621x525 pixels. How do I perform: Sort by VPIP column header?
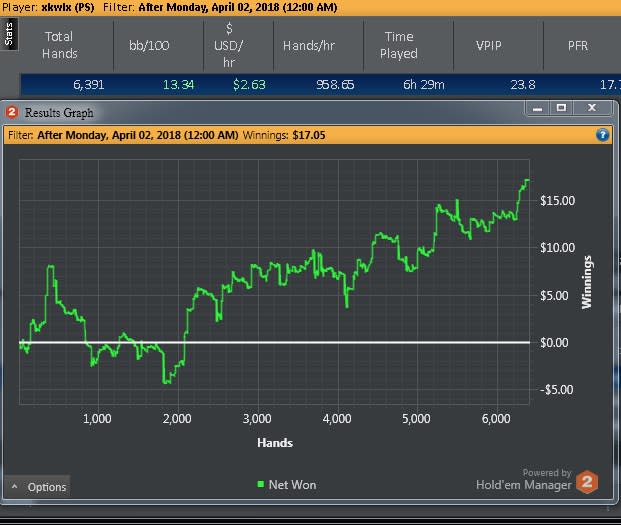pyautogui.click(x=489, y=46)
